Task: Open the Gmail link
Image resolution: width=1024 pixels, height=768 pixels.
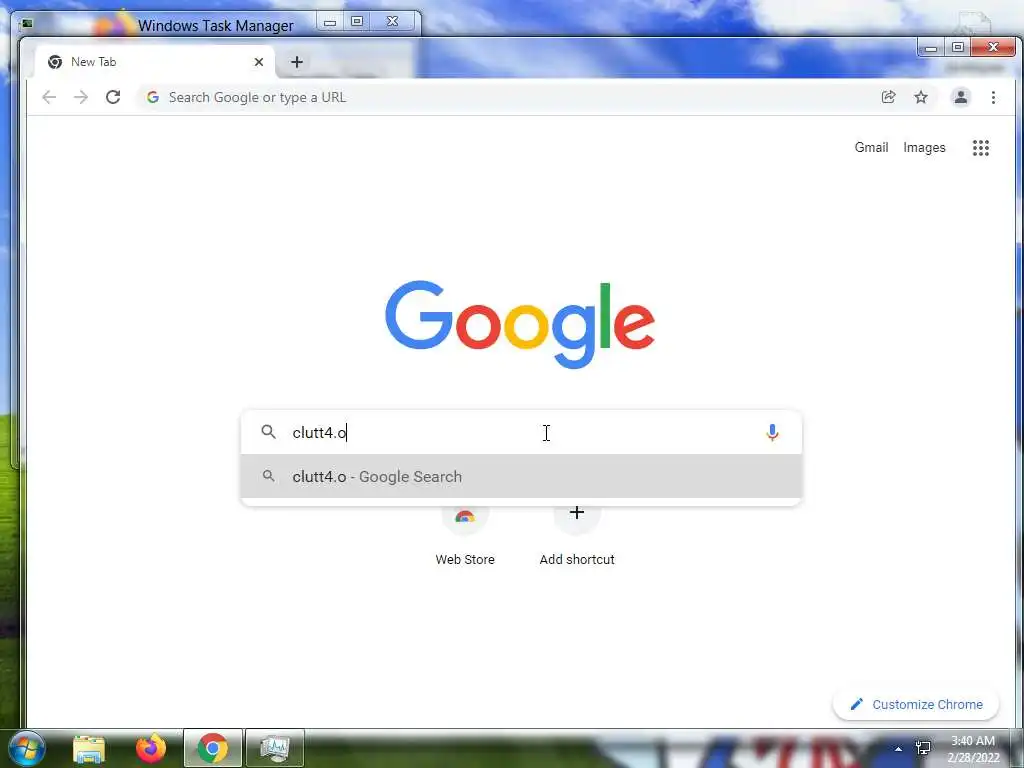Action: [871, 148]
